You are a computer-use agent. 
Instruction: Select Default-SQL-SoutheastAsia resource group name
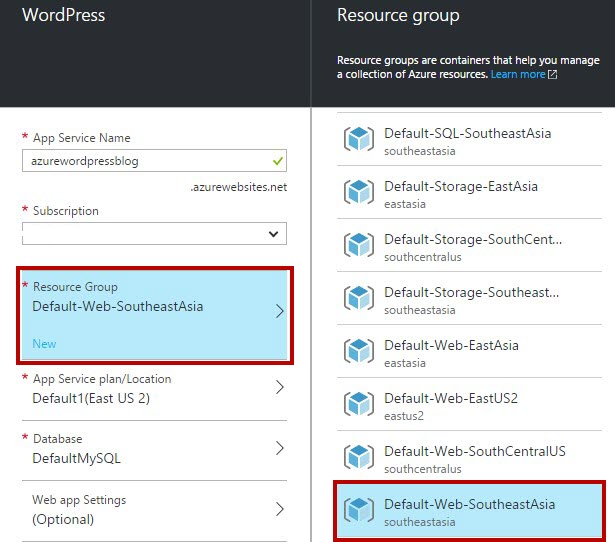point(468,133)
